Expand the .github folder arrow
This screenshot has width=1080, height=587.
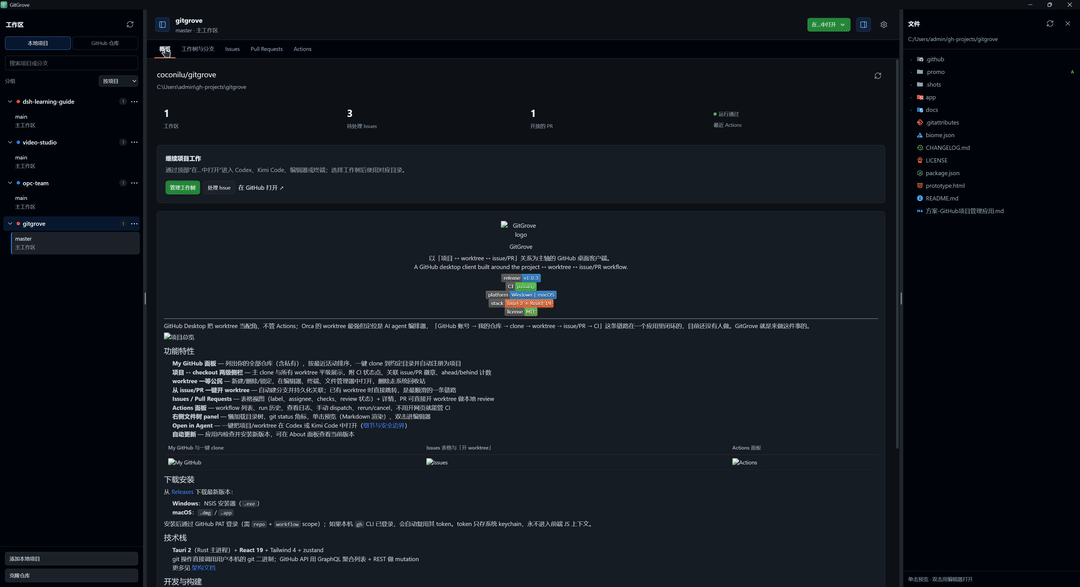(911, 59)
